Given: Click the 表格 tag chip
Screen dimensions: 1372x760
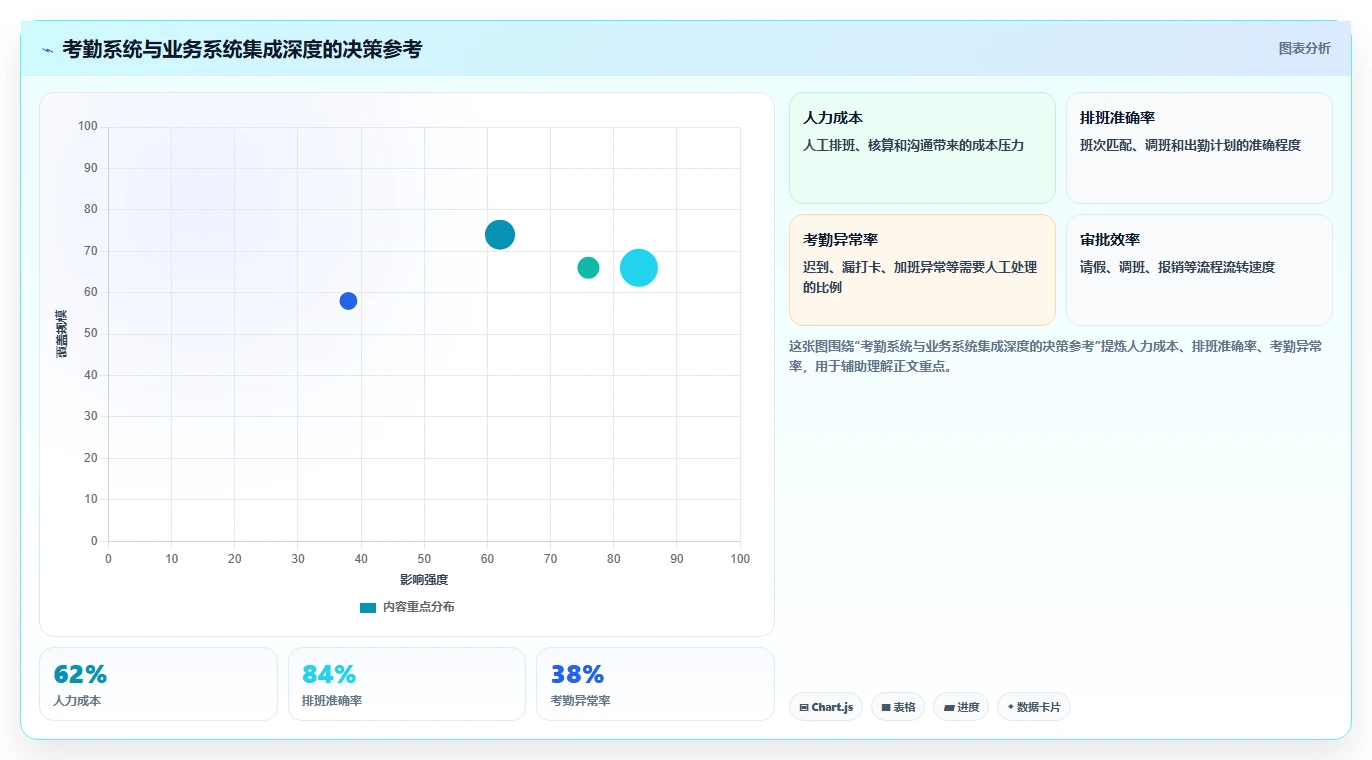Looking at the screenshot, I should pyautogui.click(x=898, y=707).
